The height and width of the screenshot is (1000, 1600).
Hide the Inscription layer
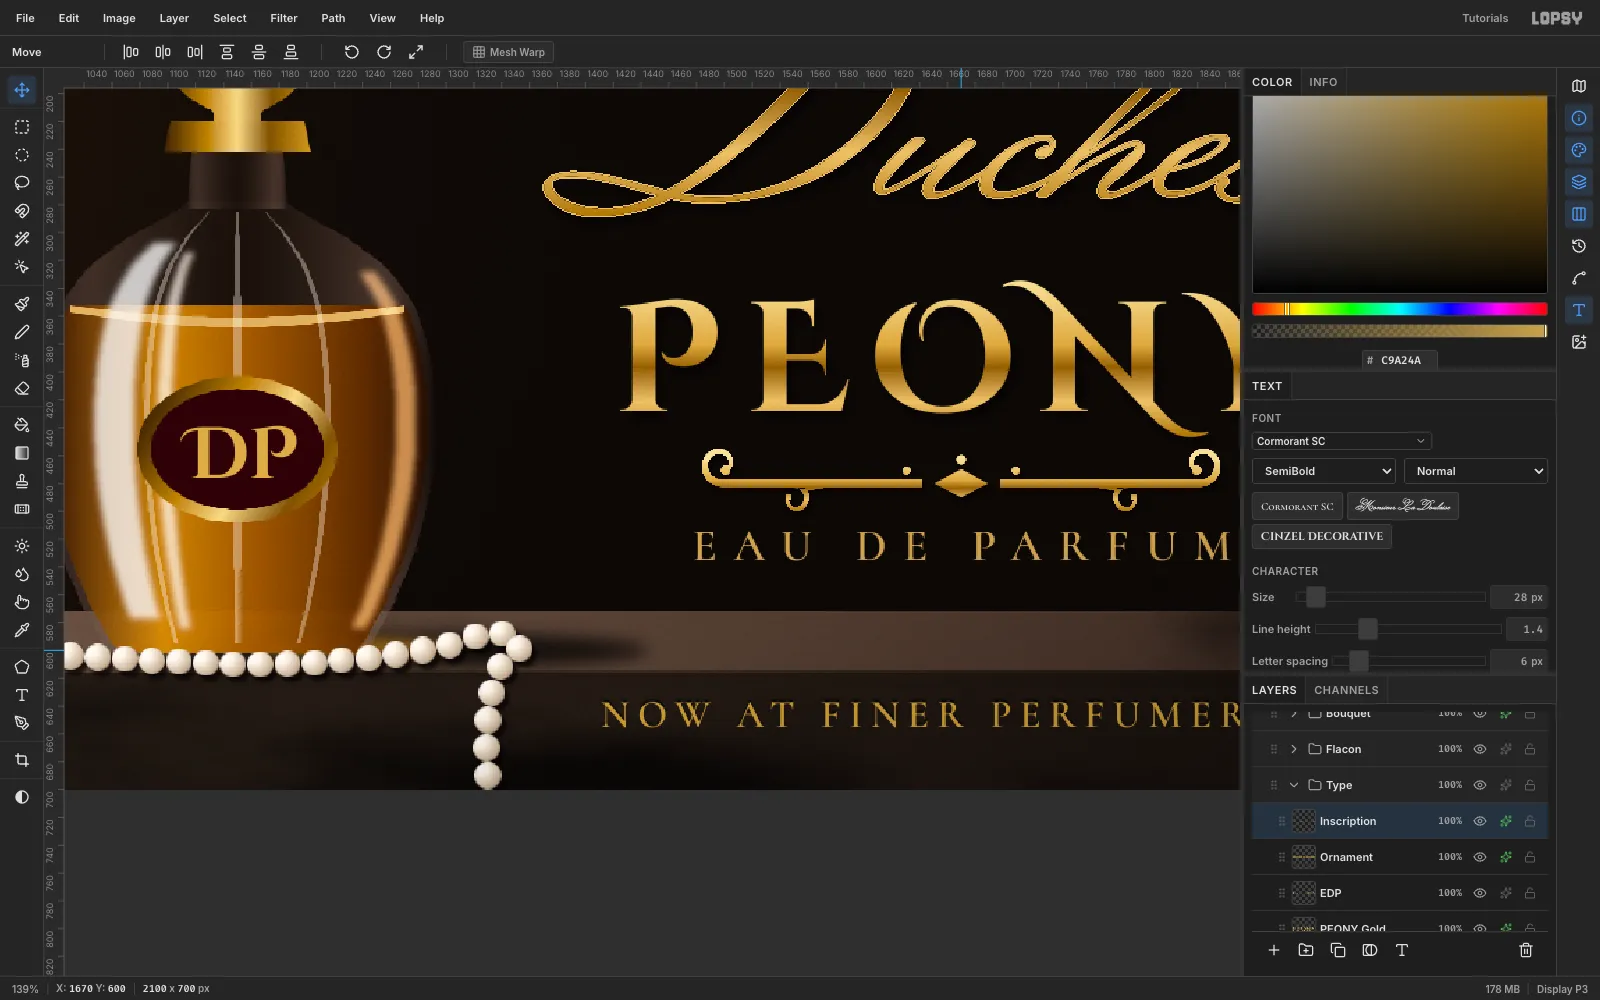point(1480,821)
